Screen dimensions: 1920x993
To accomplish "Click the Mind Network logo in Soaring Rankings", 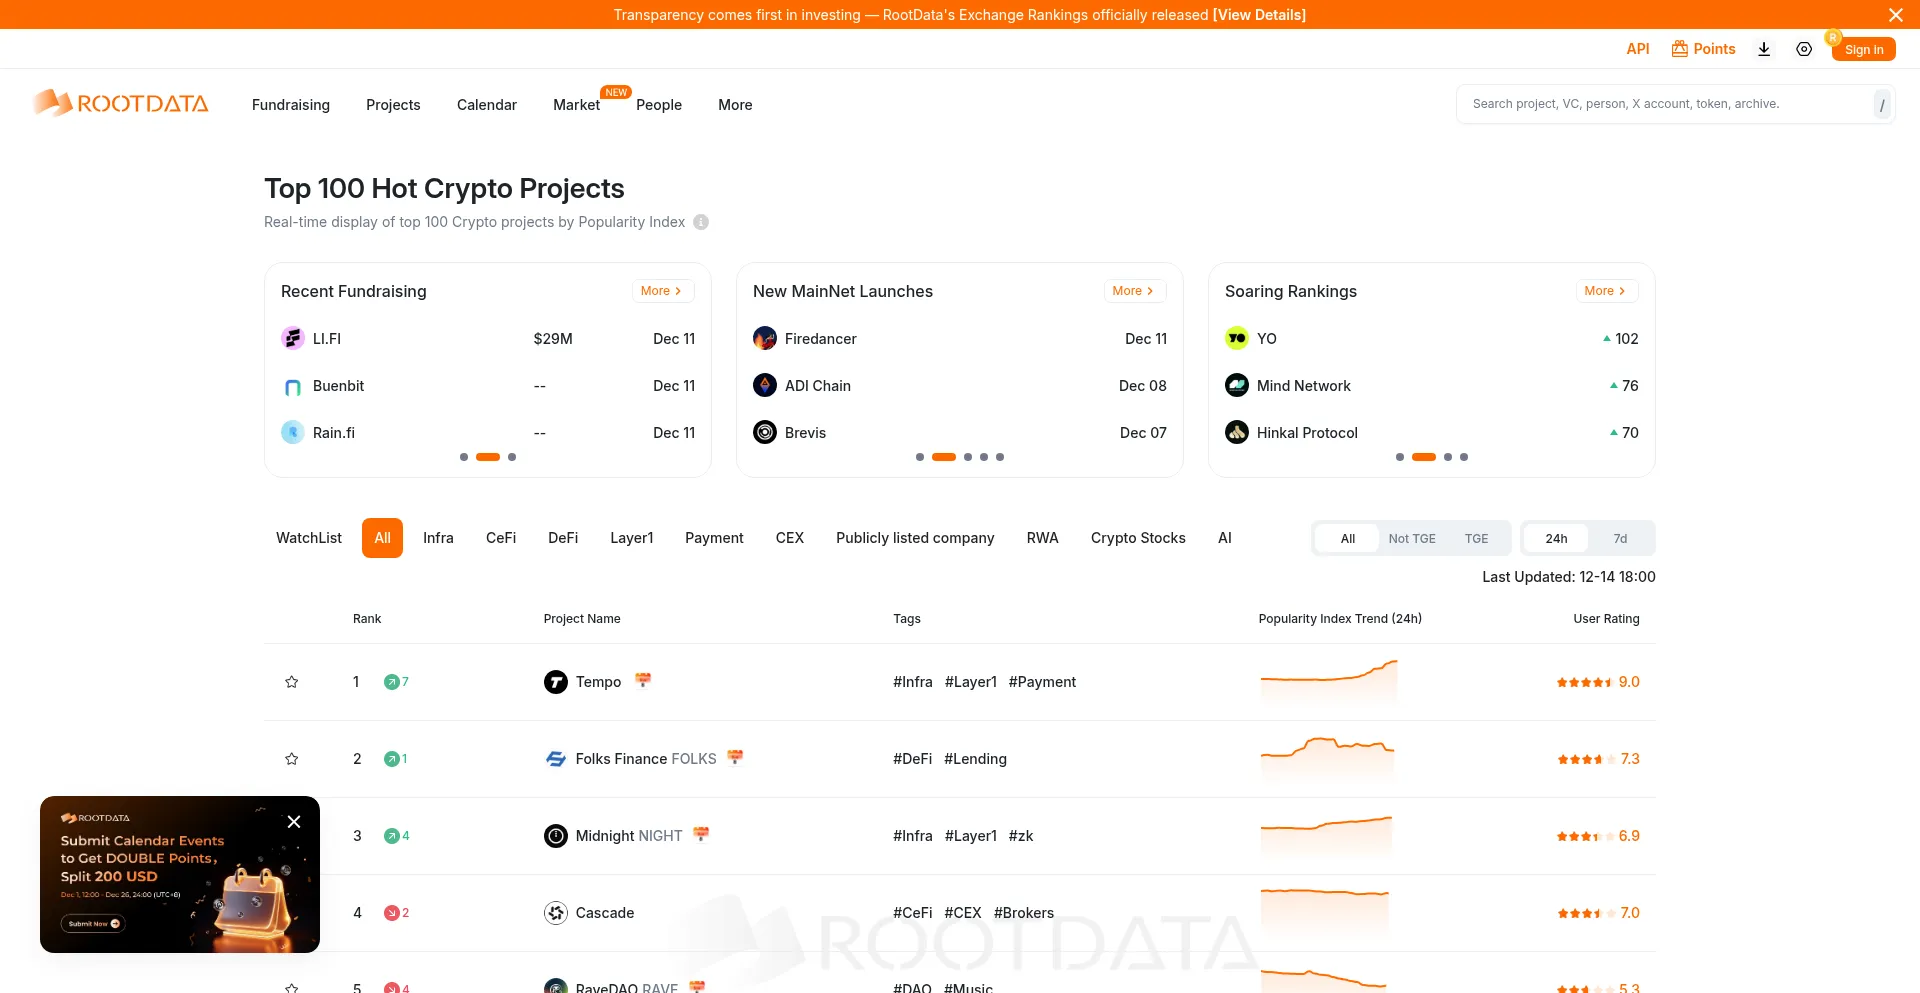I will pos(1237,385).
